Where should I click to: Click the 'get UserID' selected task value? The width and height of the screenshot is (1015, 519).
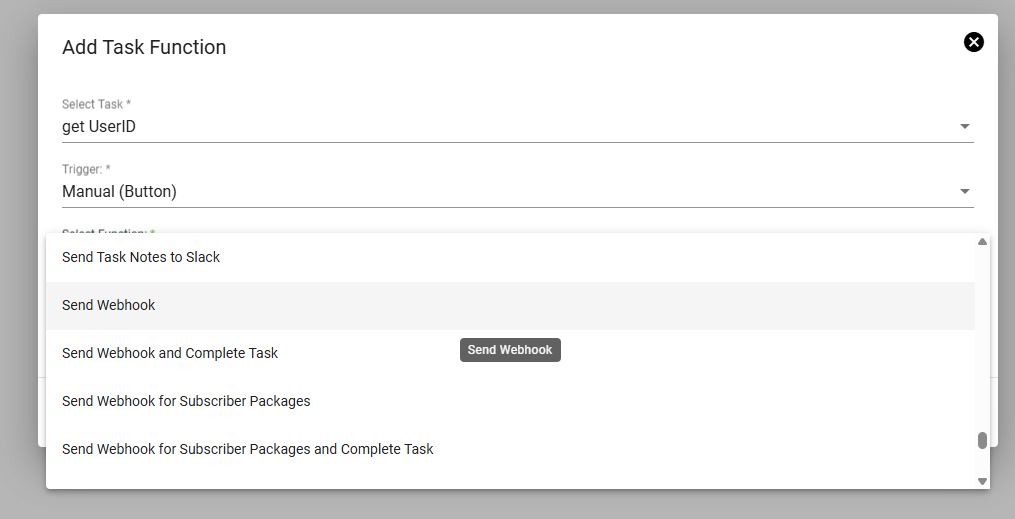pos(99,127)
